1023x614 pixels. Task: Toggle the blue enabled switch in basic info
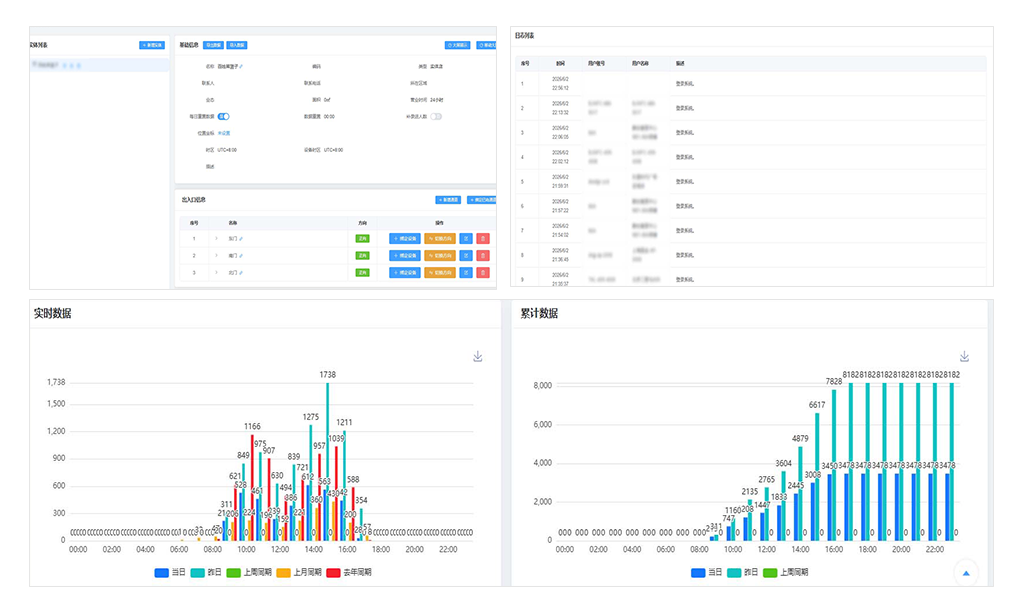click(x=224, y=117)
